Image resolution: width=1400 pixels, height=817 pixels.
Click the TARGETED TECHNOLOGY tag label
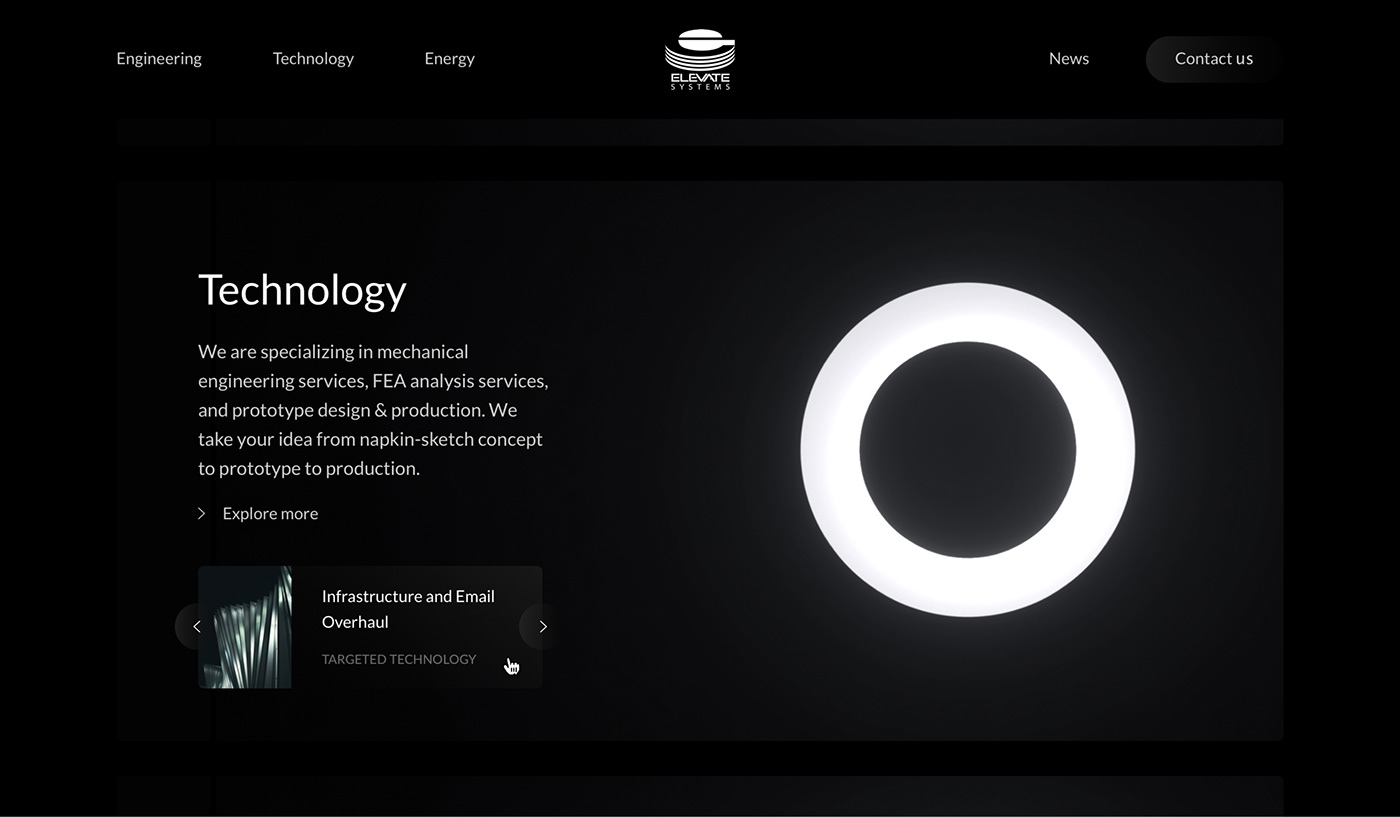click(x=398, y=659)
